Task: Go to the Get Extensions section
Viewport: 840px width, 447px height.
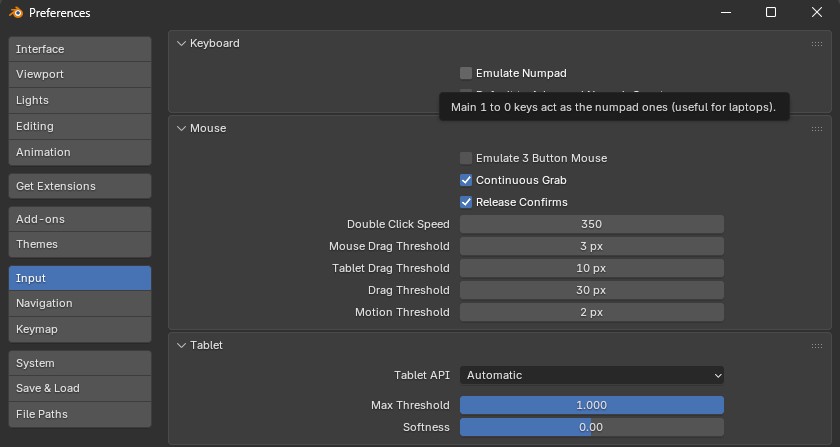Action: tap(80, 186)
